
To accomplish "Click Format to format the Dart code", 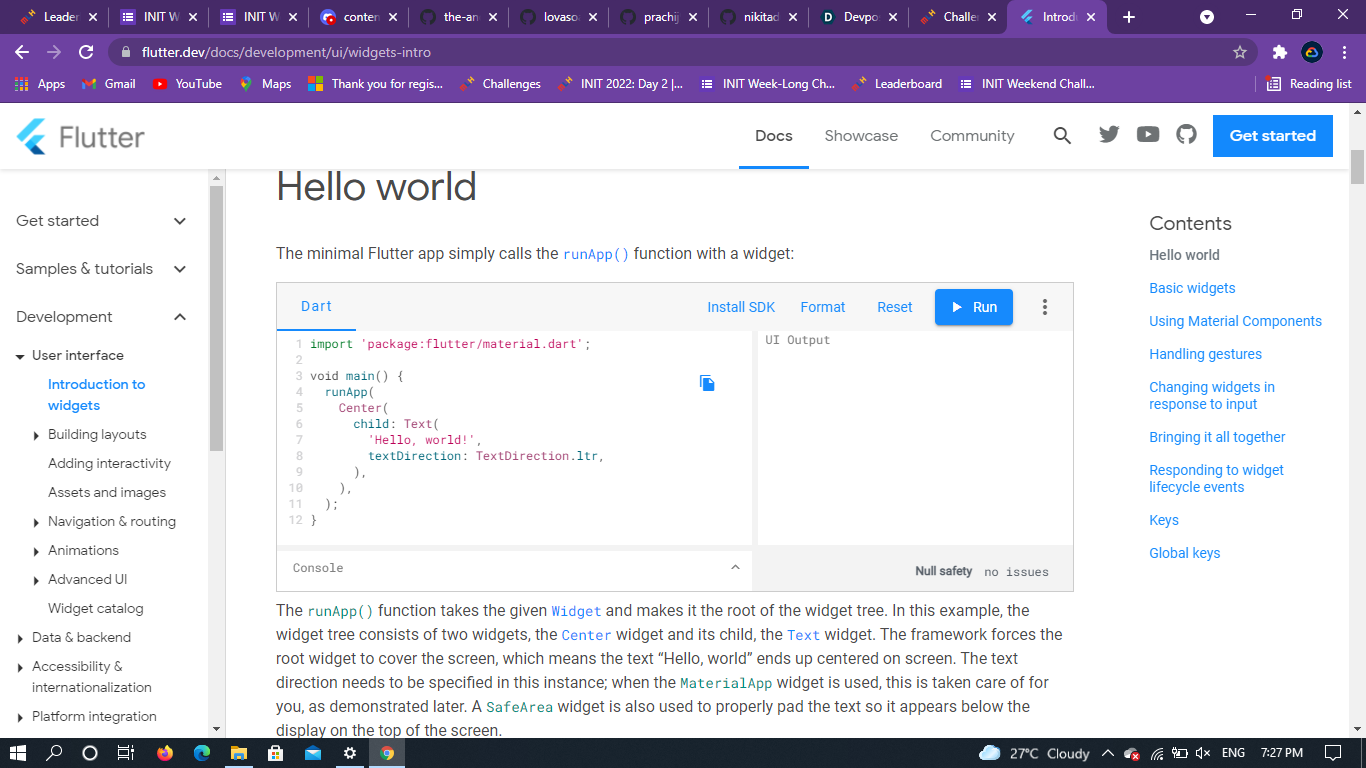I will click(x=822, y=307).
